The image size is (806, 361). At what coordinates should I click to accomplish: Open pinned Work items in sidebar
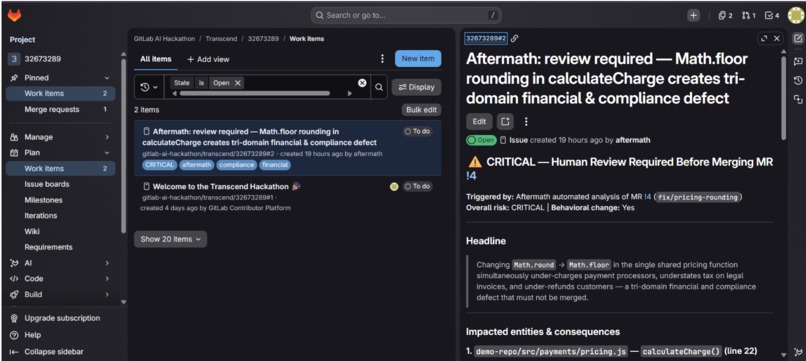pyautogui.click(x=61, y=94)
